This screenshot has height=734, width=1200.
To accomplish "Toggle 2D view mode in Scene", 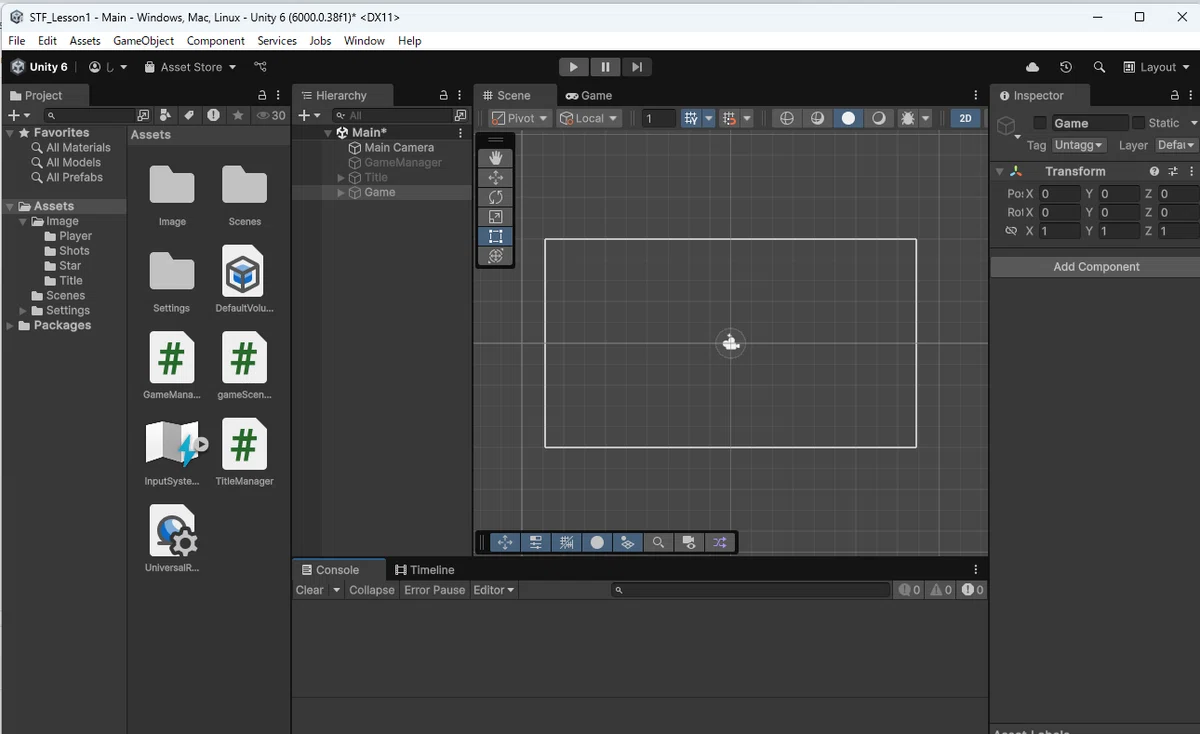I will (x=965, y=118).
